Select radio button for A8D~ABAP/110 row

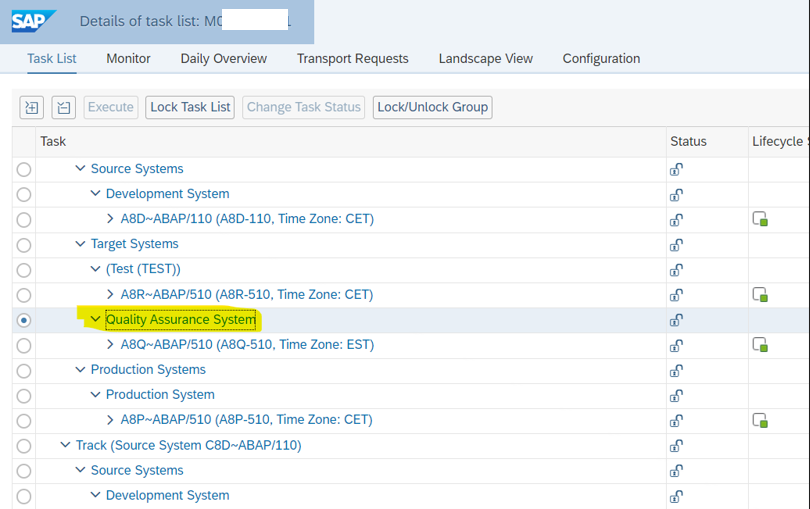24,220
